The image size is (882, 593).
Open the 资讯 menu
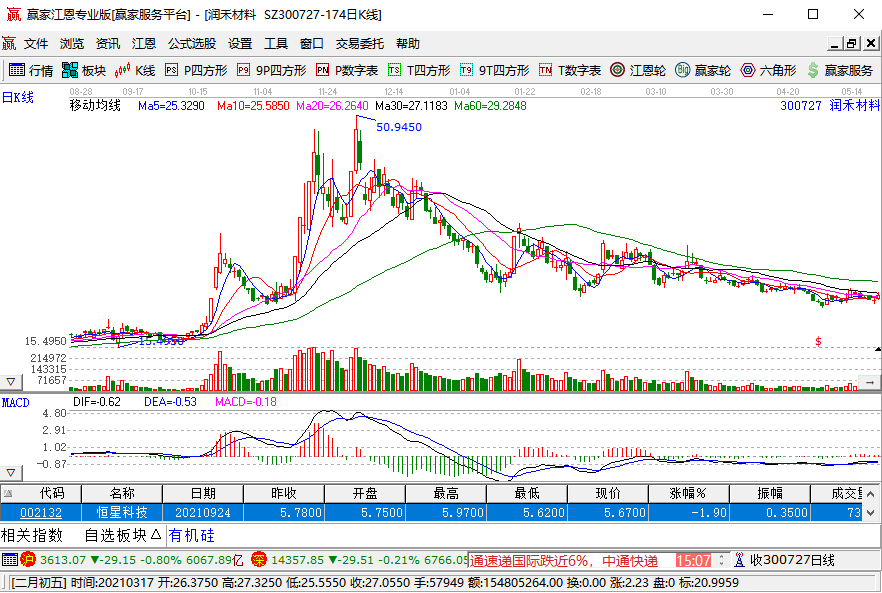point(108,43)
